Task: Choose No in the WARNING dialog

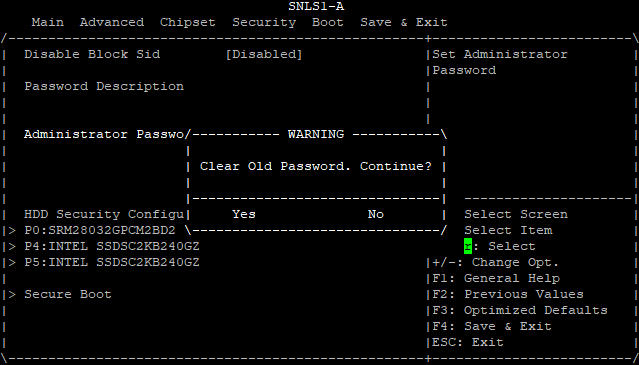Action: pos(375,214)
